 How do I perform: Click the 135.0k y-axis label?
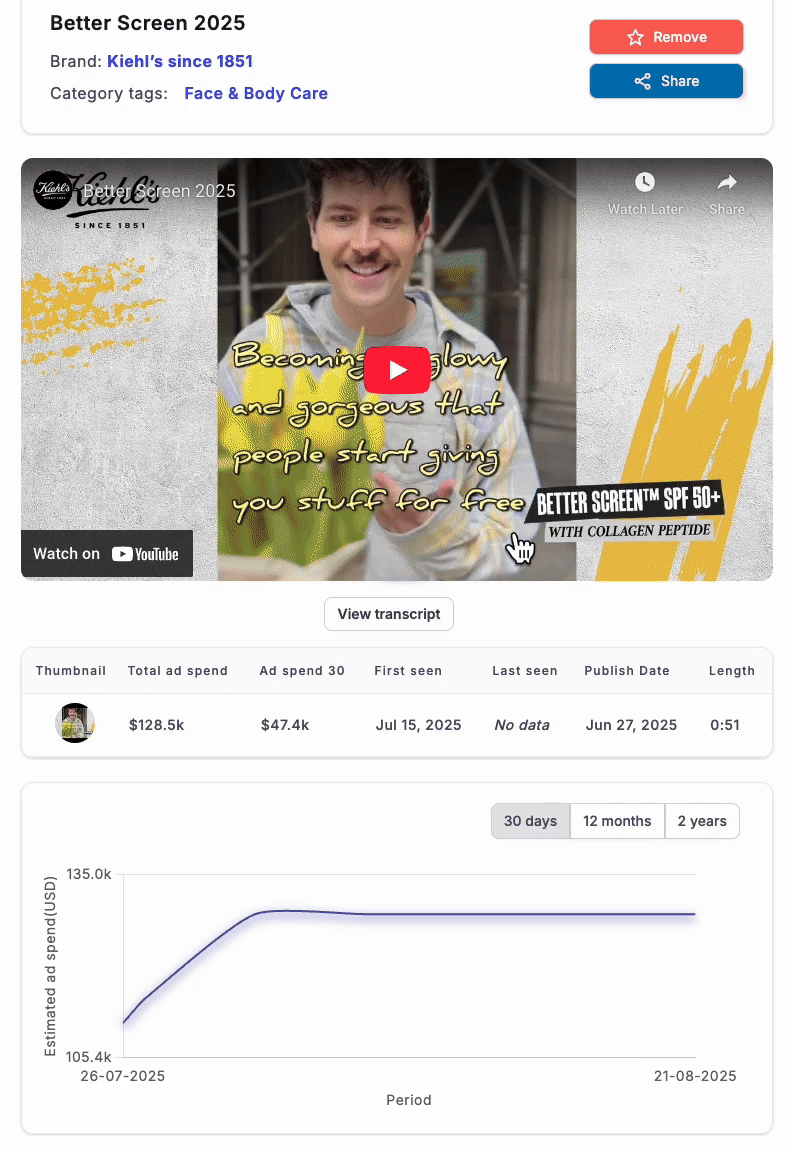[89, 874]
